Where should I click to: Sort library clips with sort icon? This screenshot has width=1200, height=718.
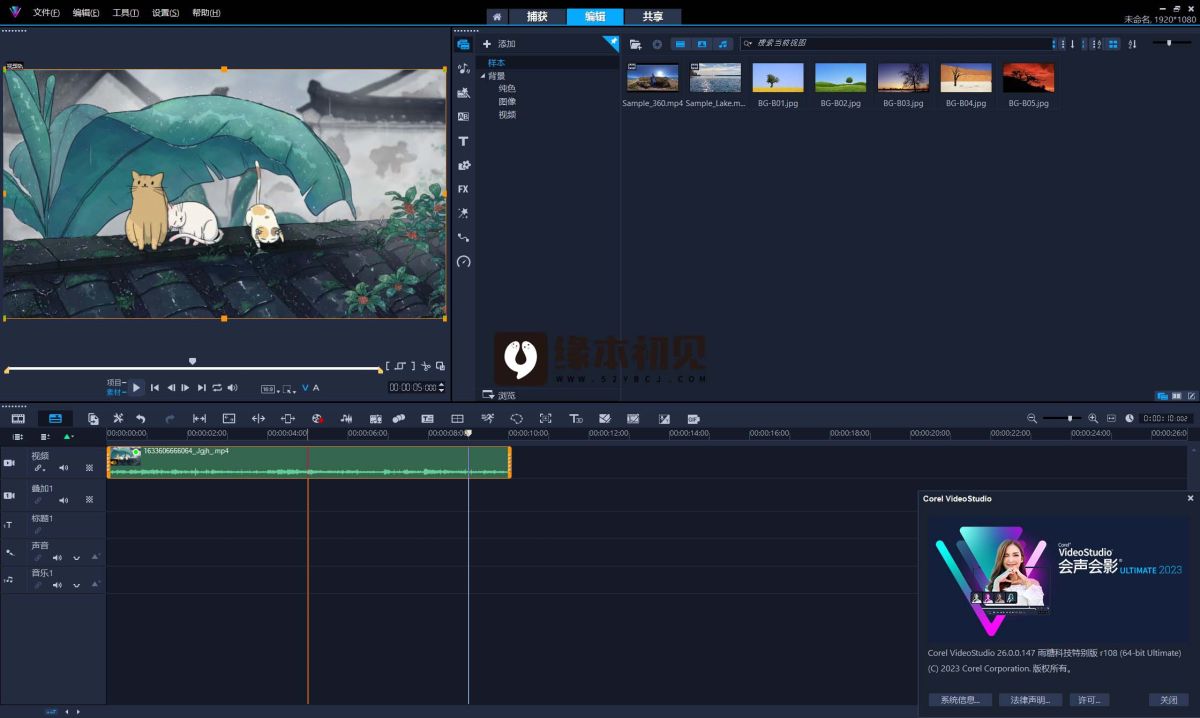[x=1132, y=44]
